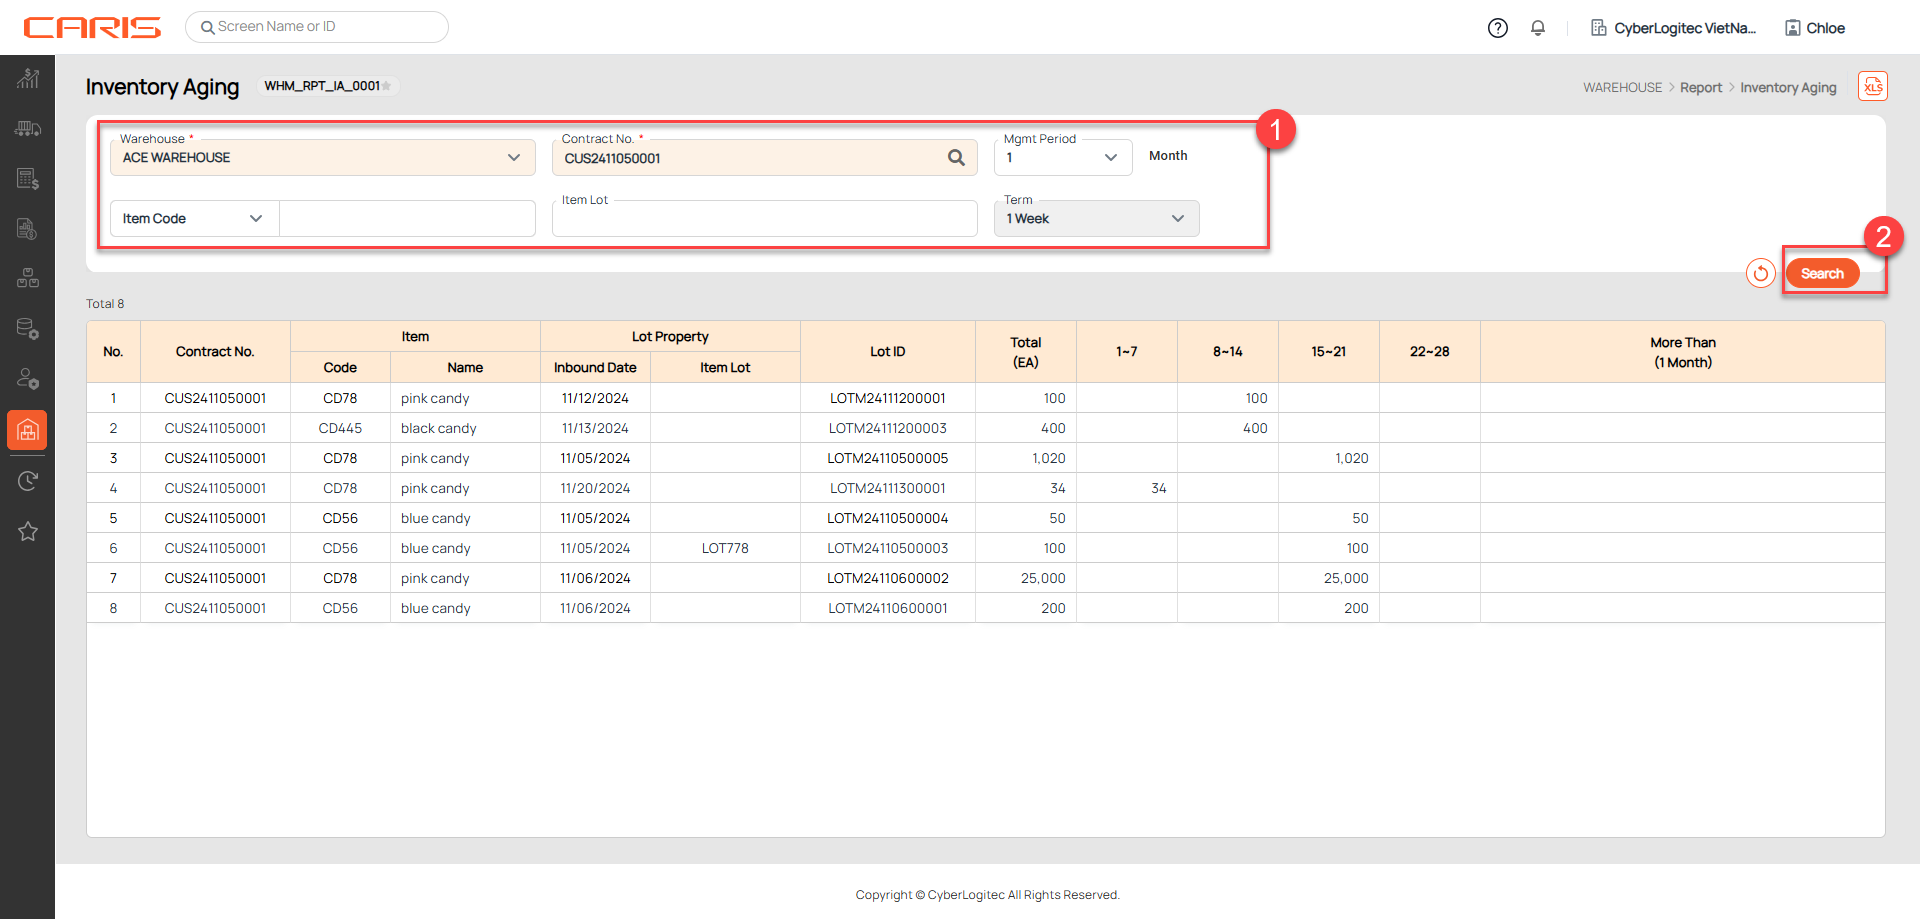The width and height of the screenshot is (1920, 919).
Task: Select Lot ID LOTM24110500005 cell
Action: pos(888,458)
